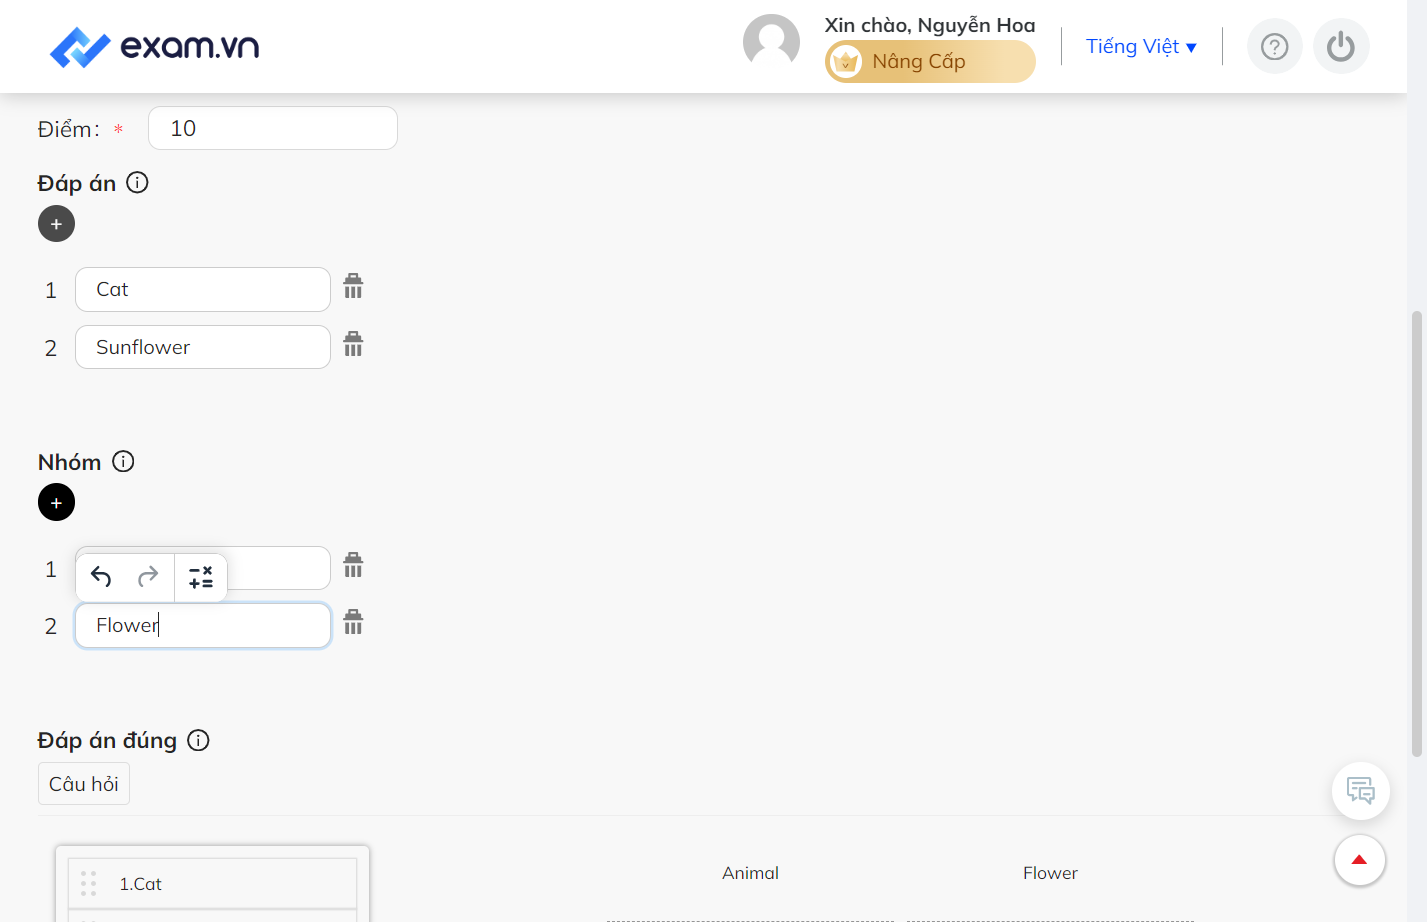Open the Tiếng Việt language dropdown
1427x922 pixels.
click(x=1141, y=46)
